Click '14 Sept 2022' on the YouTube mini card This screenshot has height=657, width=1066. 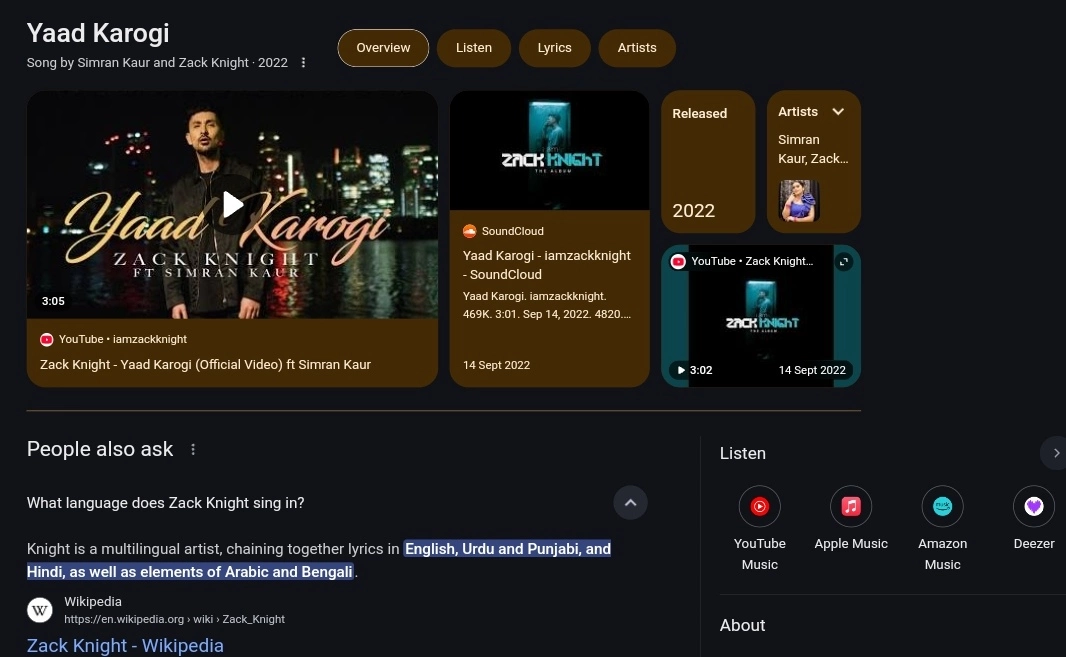[812, 370]
